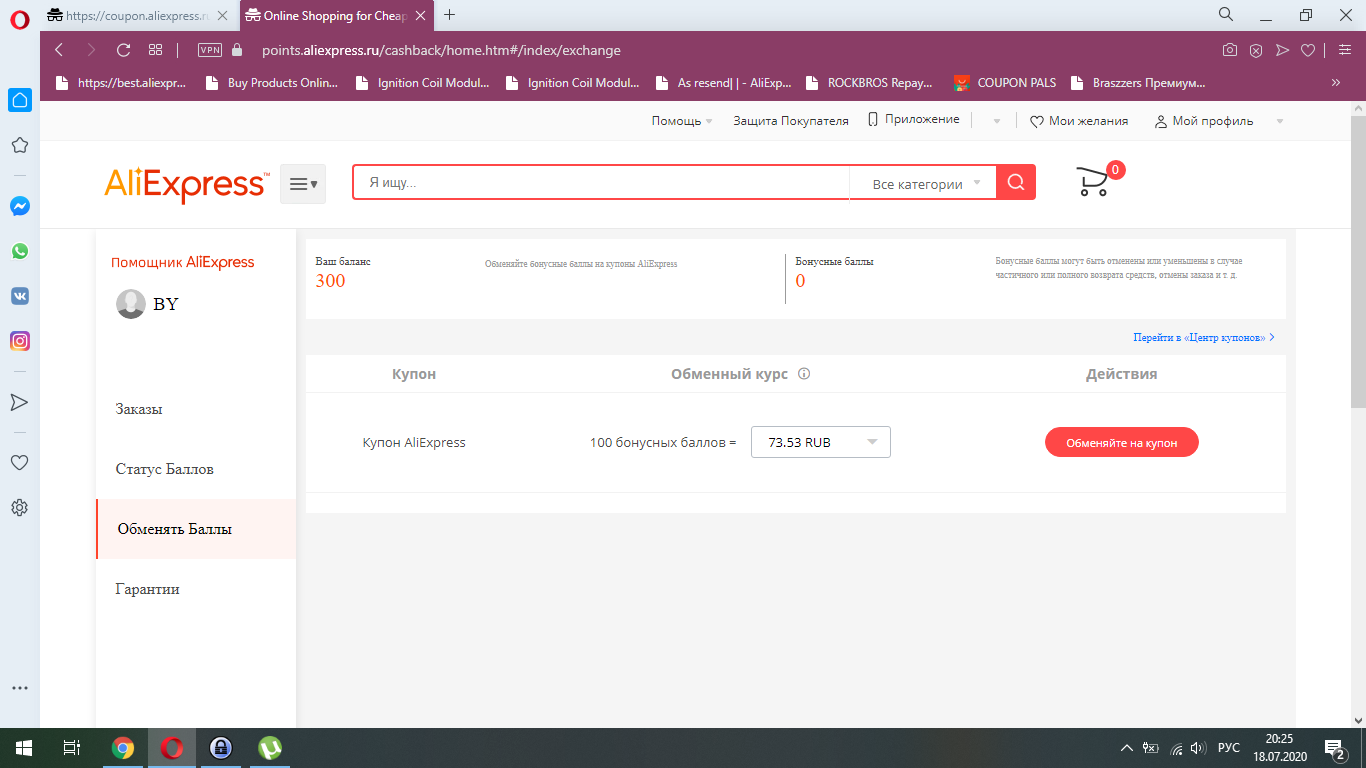Search tabs with magnifier icon
1366x768 pixels.
tap(1225, 14)
